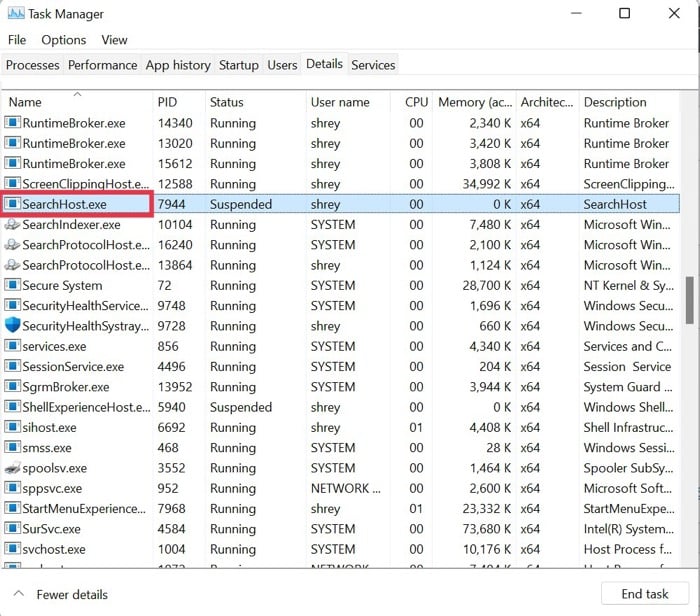The image size is (700, 616).
Task: Click the smss.exe process icon
Action: coord(12,447)
